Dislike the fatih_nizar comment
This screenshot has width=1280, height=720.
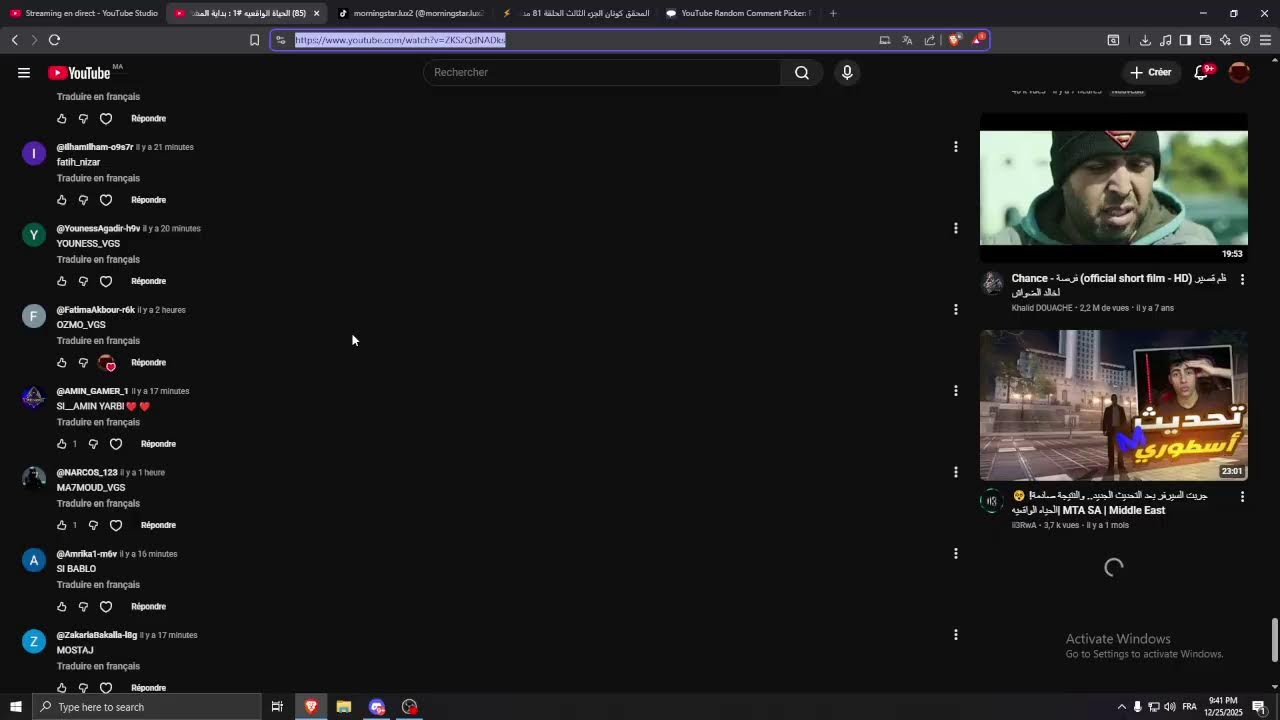click(x=83, y=200)
